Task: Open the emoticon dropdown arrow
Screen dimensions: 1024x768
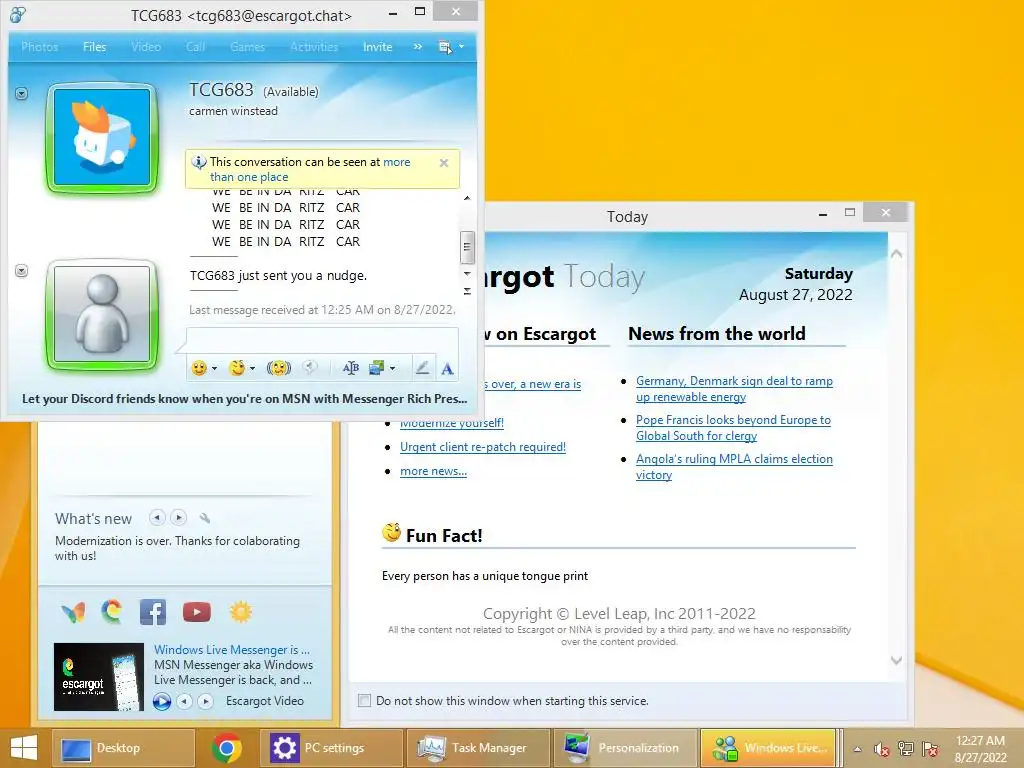Action: pos(214,368)
